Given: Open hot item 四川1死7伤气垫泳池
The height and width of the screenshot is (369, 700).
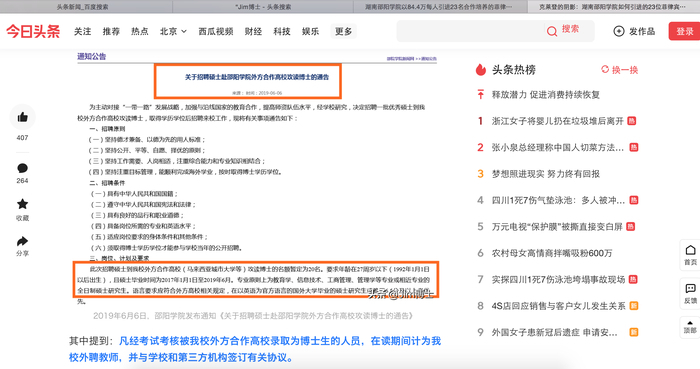Looking at the screenshot, I should 558,200.
